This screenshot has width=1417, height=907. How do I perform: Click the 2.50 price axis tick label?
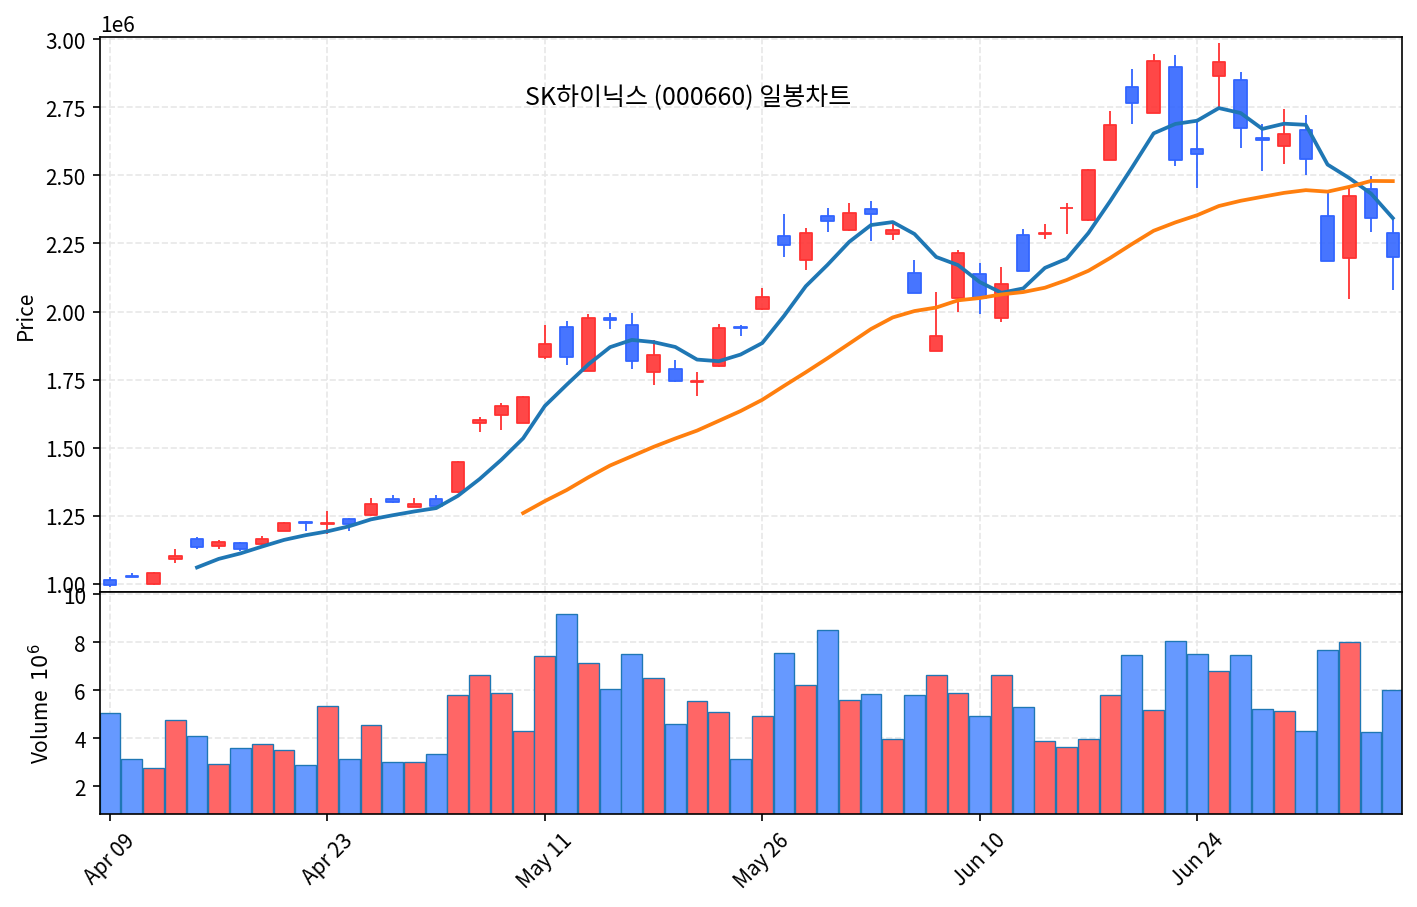(x=66, y=176)
